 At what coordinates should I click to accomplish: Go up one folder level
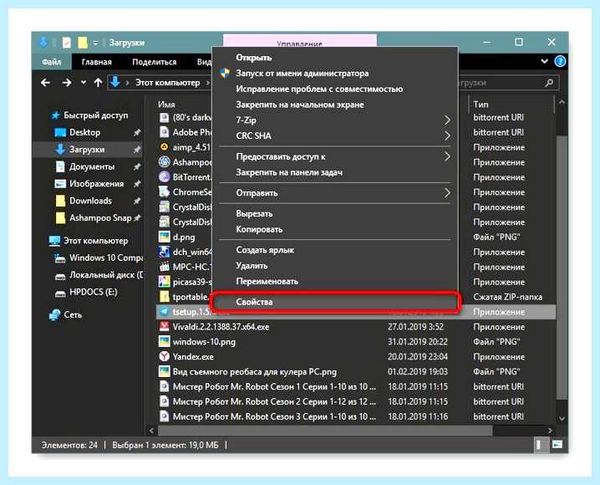[x=98, y=82]
